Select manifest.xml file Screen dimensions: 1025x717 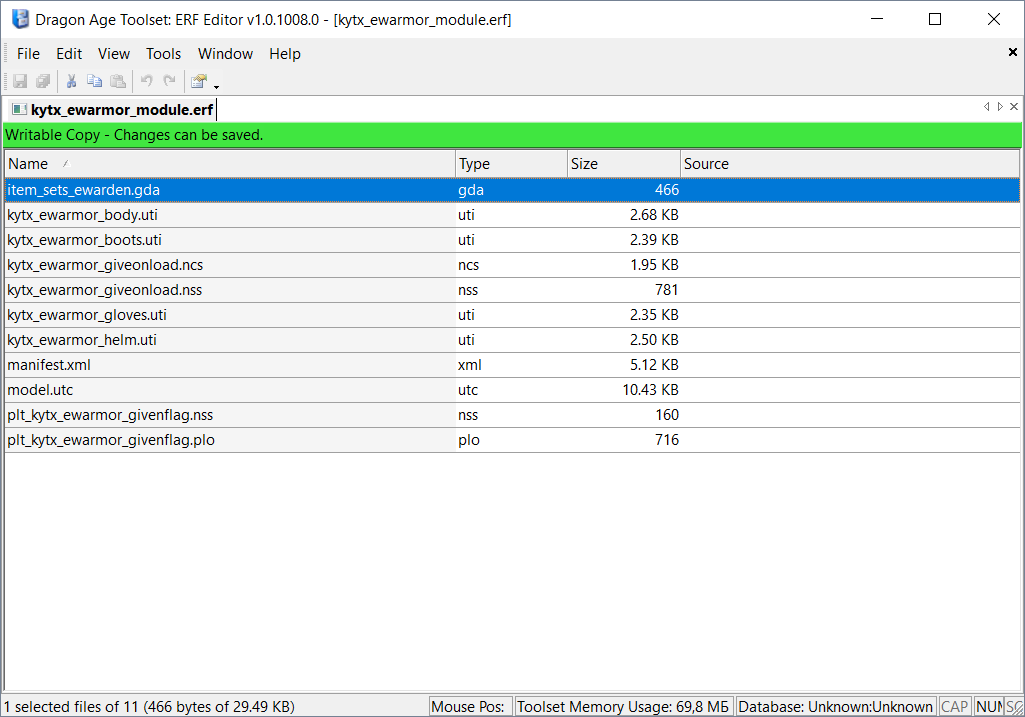[x=512, y=365]
